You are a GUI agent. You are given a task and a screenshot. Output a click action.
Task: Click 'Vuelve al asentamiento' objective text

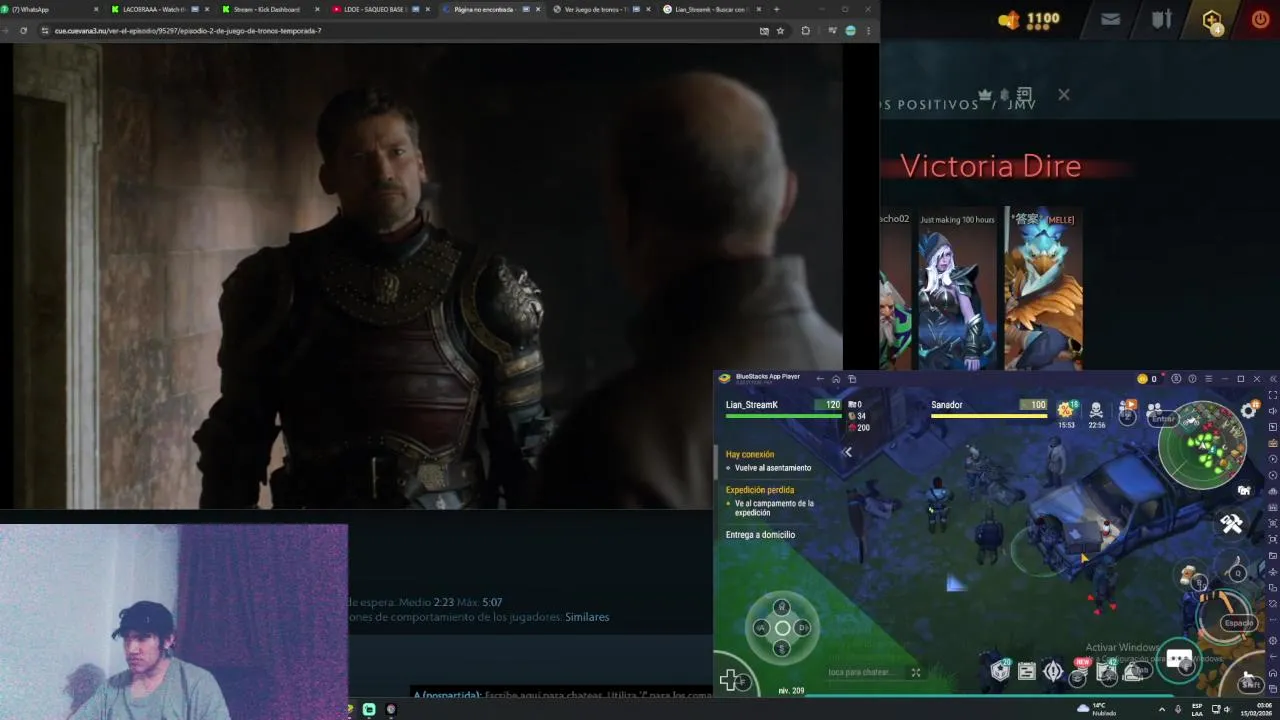[773, 468]
